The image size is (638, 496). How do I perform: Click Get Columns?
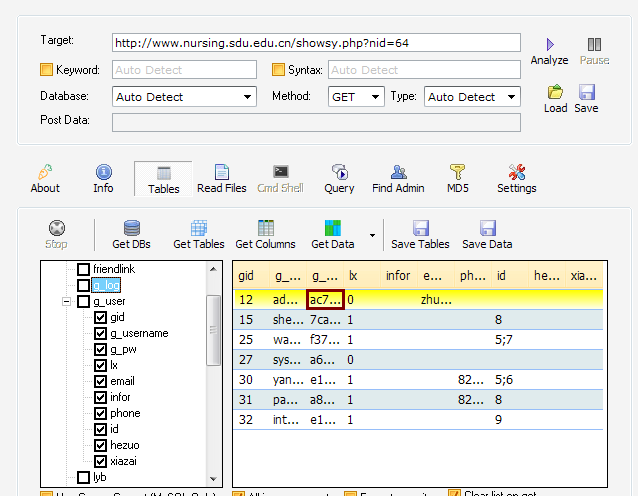point(265,235)
